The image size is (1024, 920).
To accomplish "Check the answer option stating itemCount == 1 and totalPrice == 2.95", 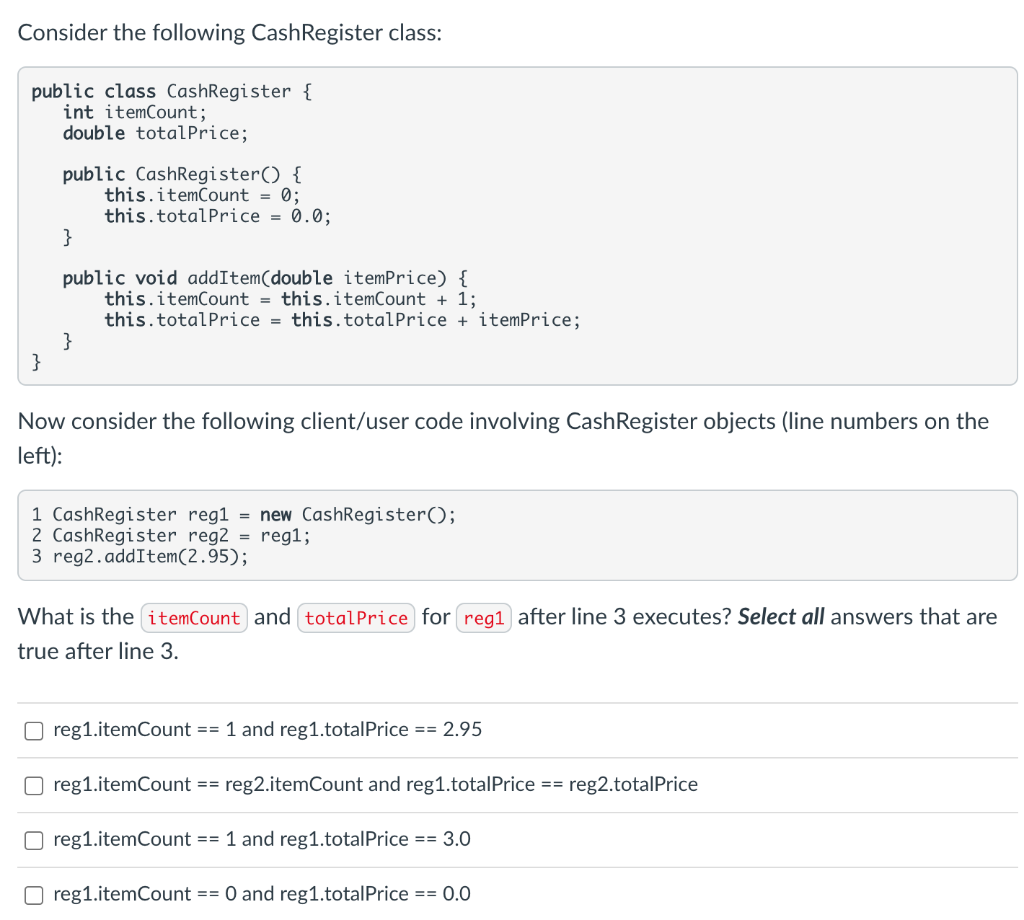I will (33, 730).
